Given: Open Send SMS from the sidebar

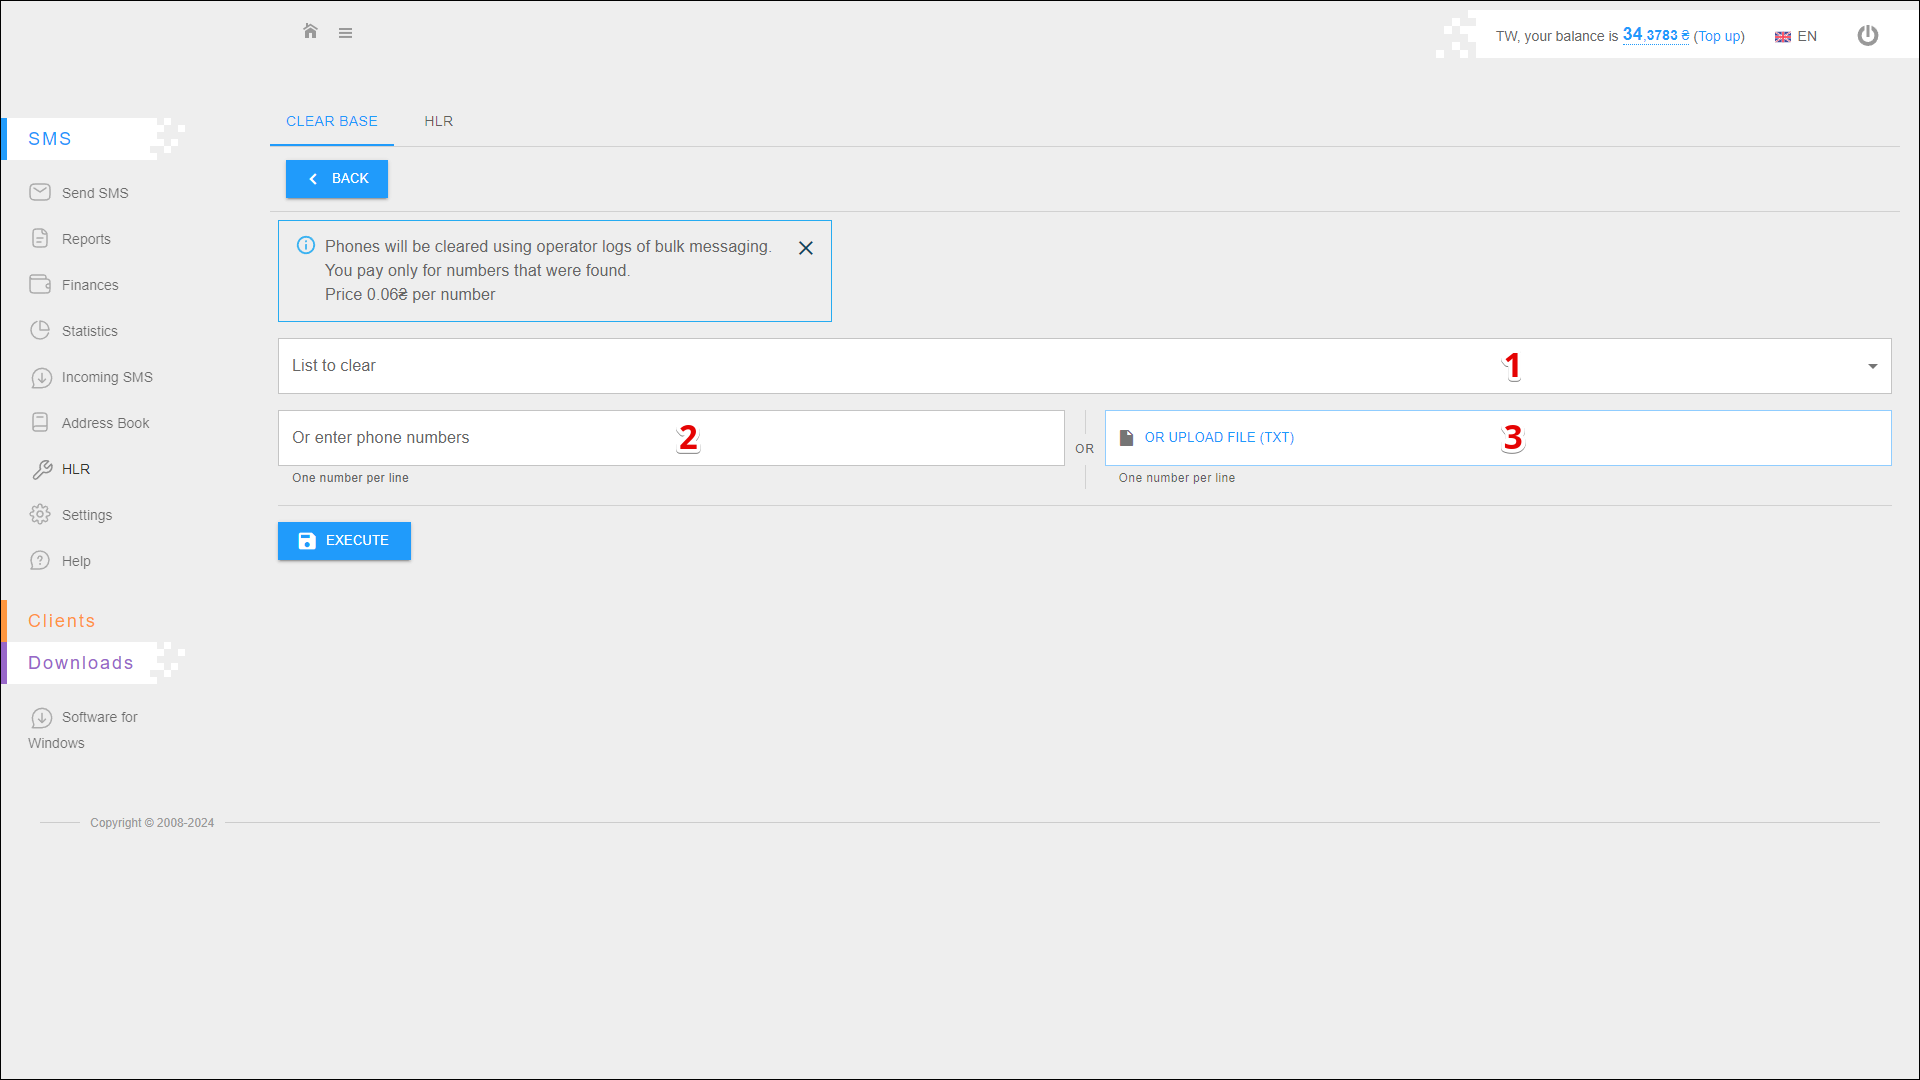Looking at the screenshot, I should (x=94, y=193).
